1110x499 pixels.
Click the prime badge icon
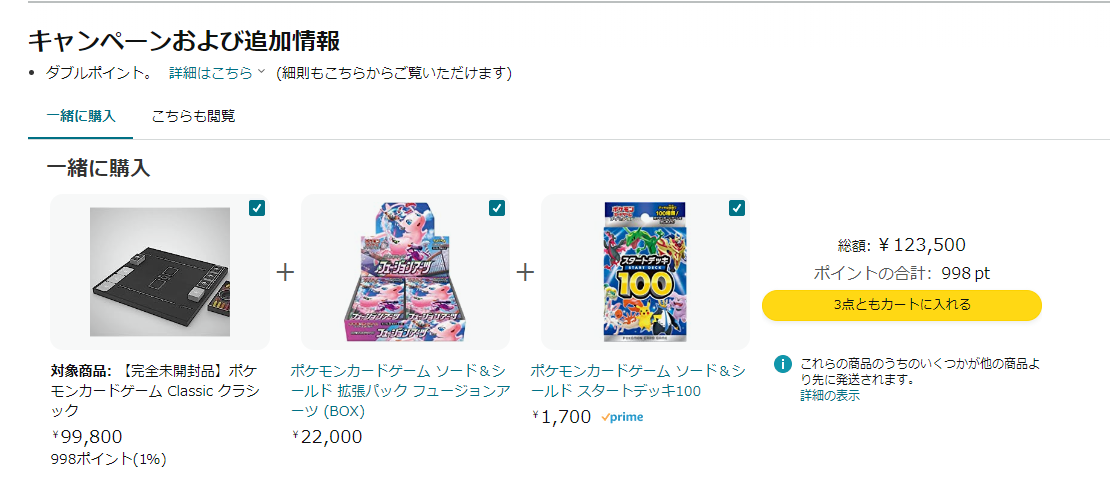click(622, 417)
